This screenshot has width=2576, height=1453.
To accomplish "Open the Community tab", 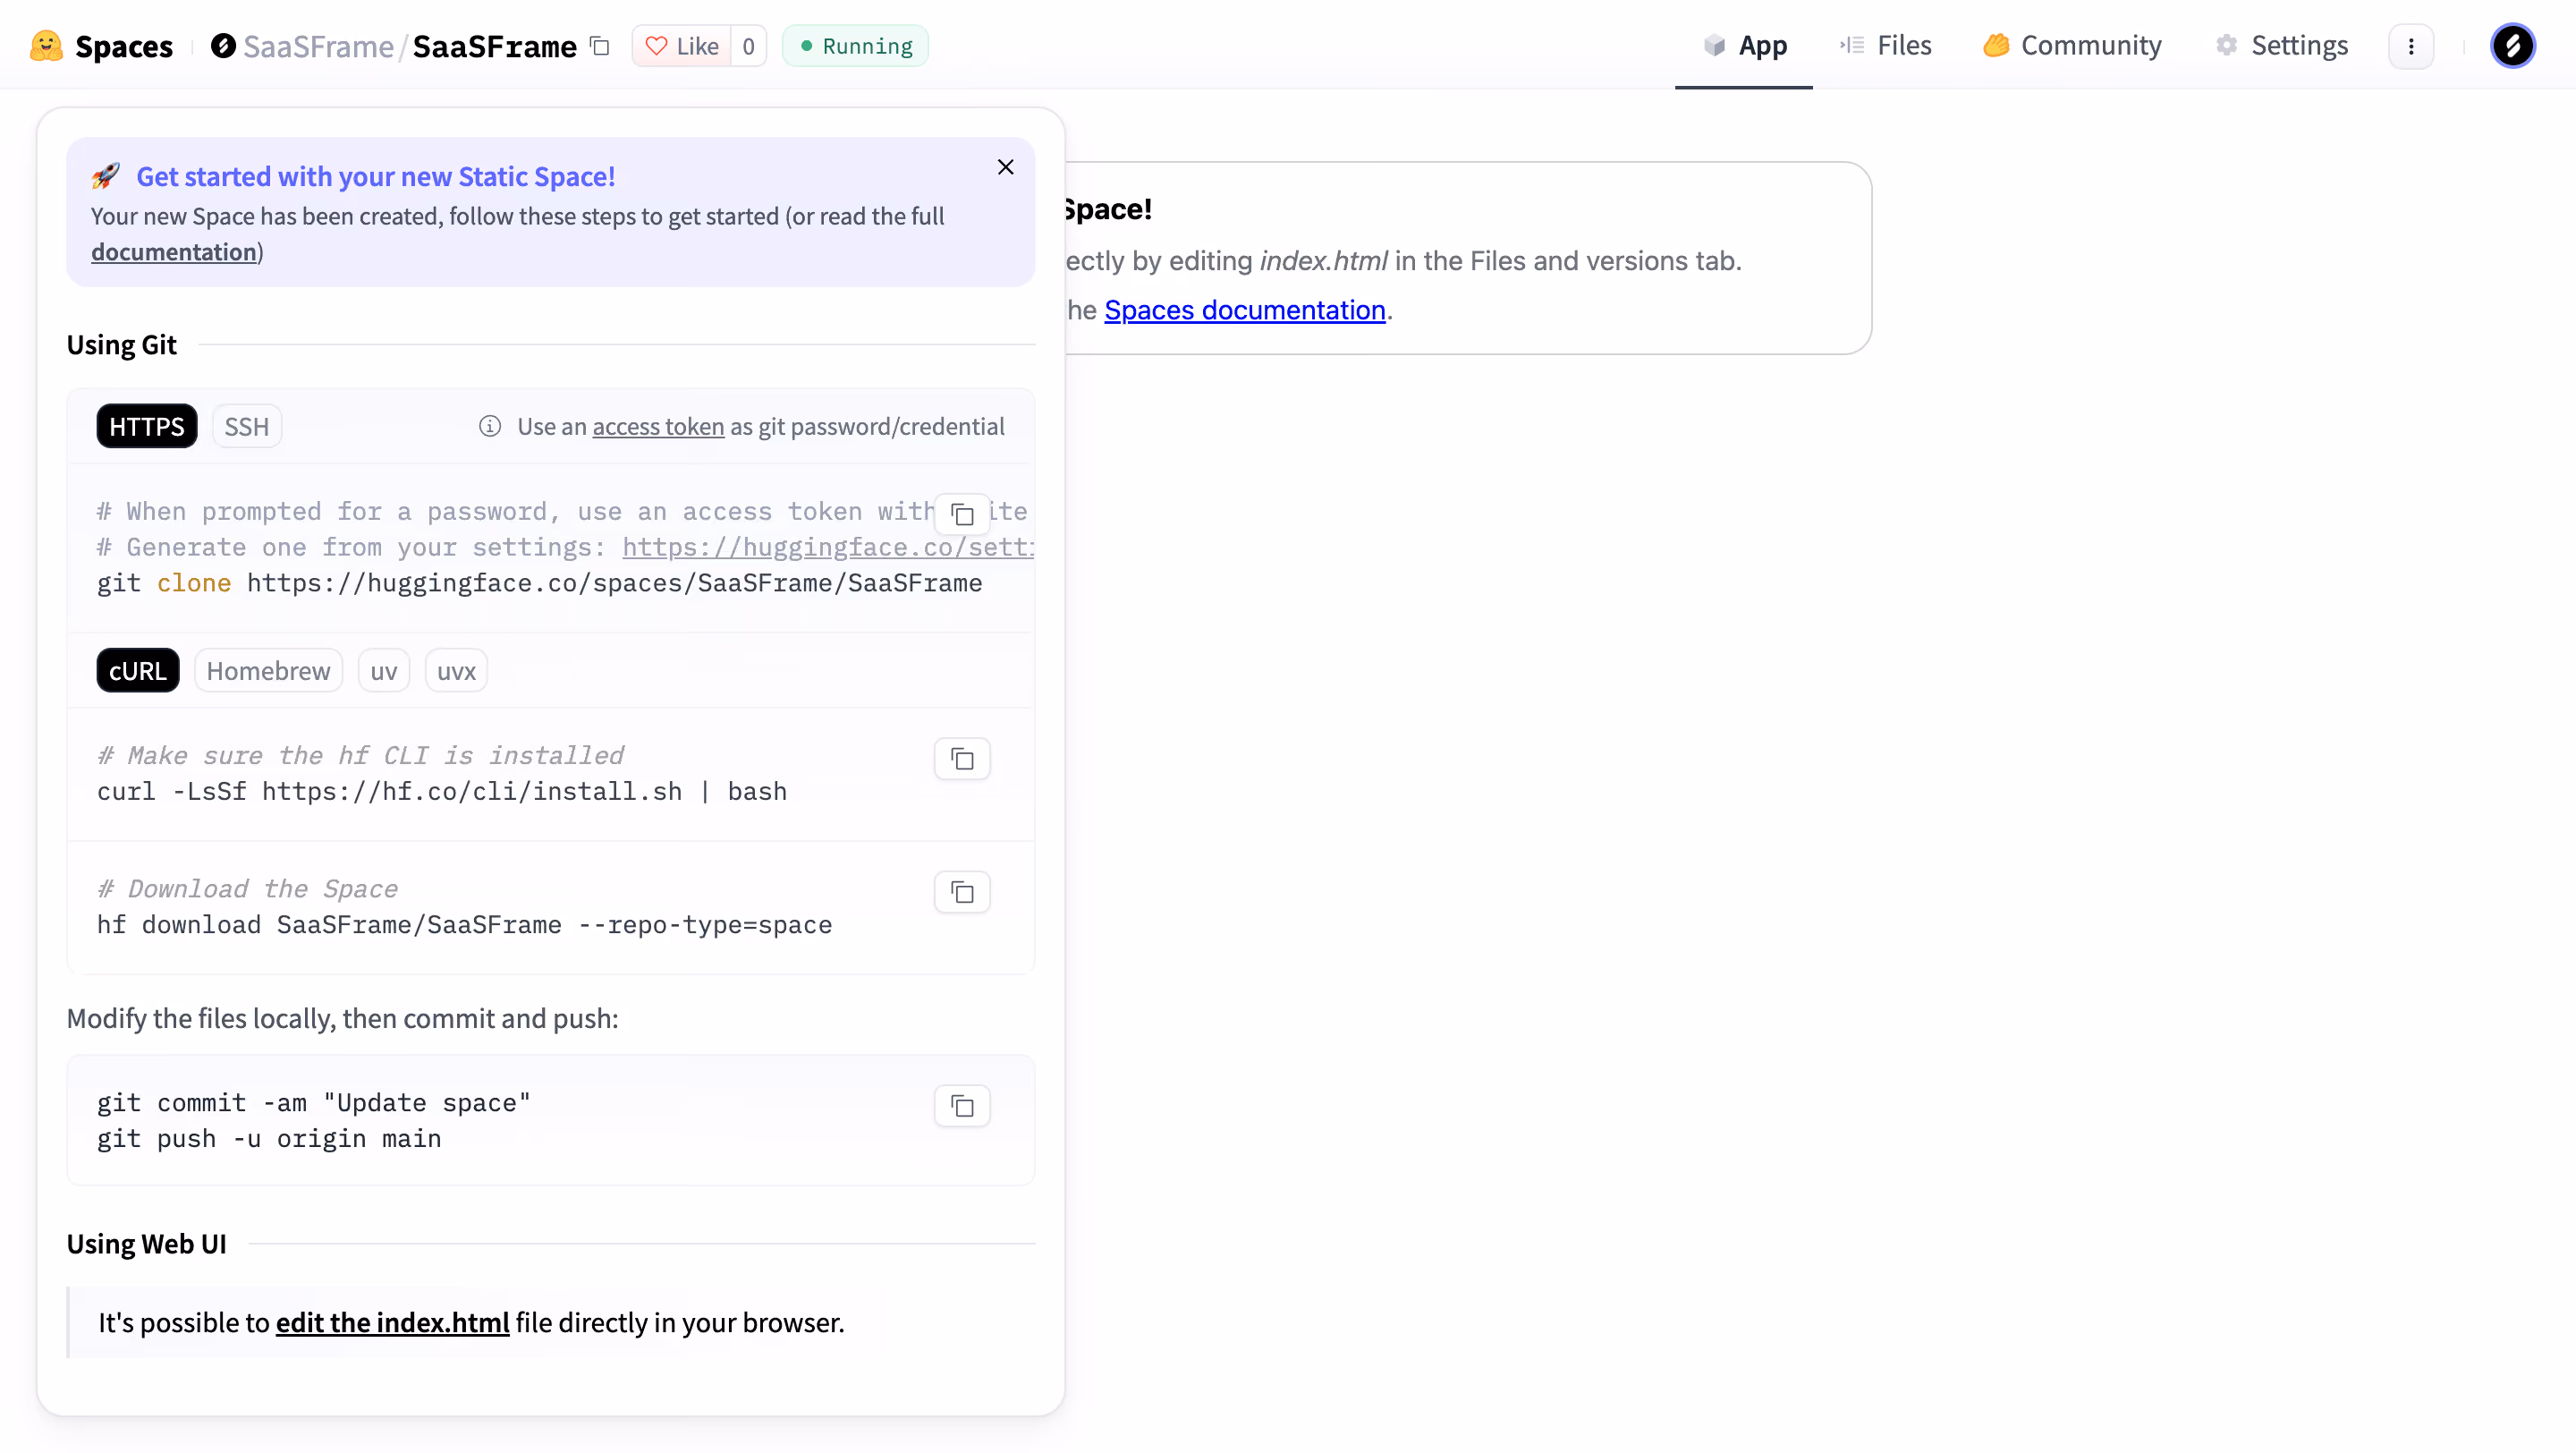I will pyautogui.click(x=2072, y=46).
